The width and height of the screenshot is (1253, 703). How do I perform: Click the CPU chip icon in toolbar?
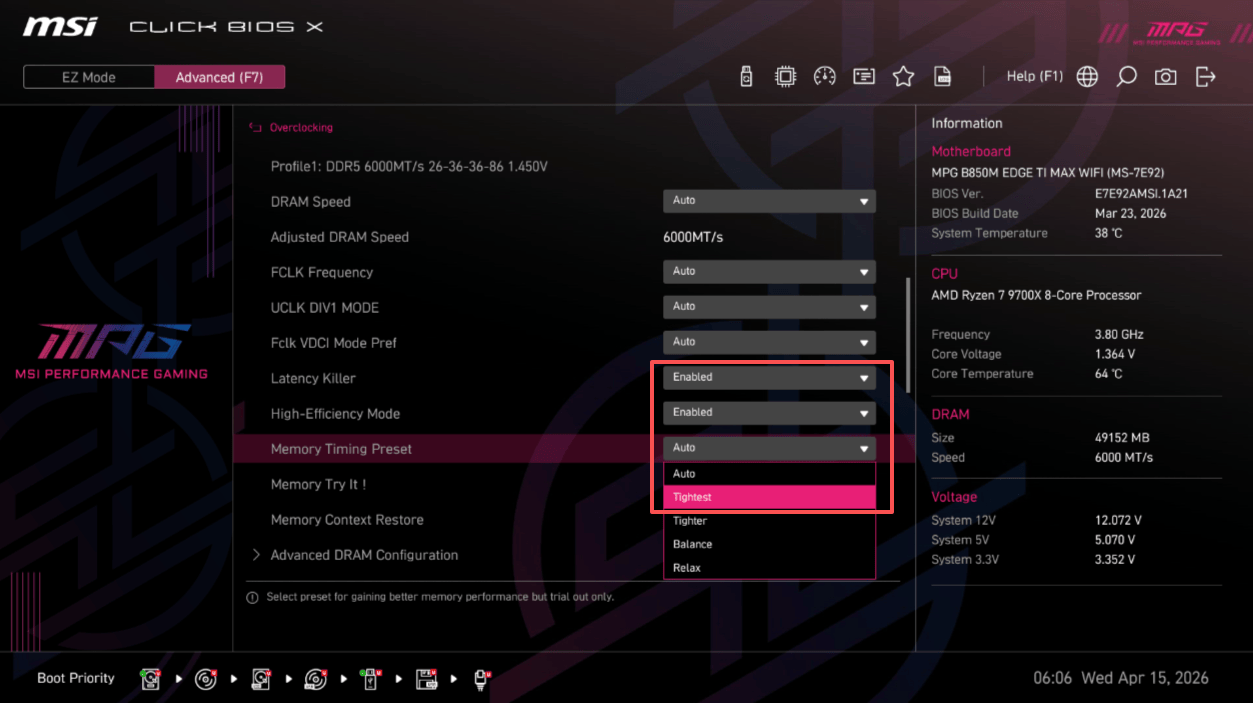(785, 77)
